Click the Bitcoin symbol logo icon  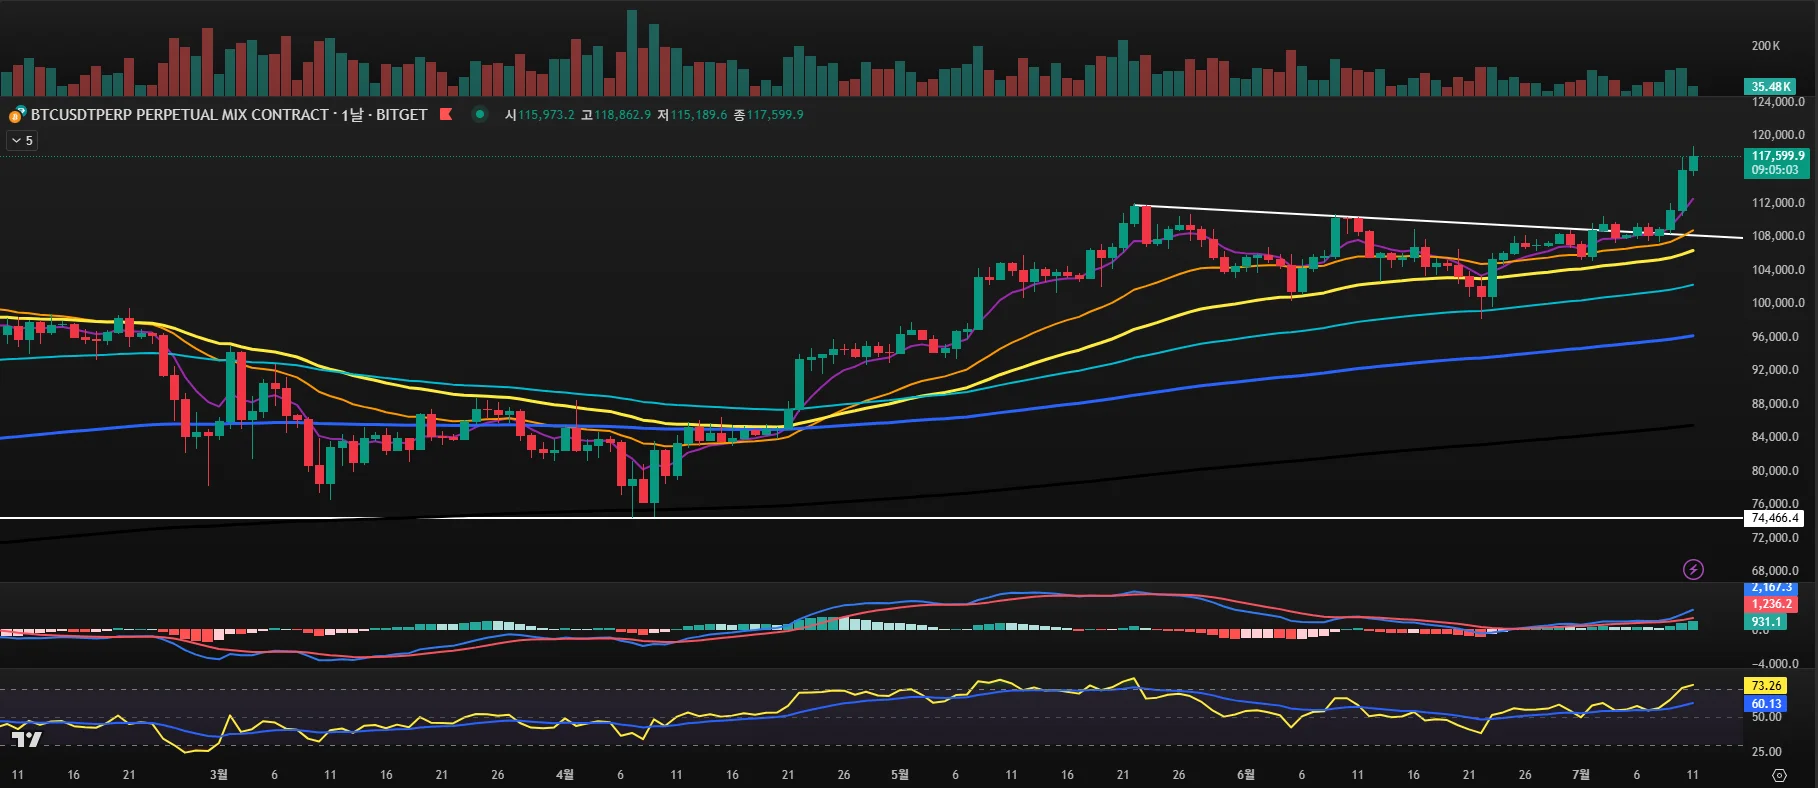click(17, 115)
